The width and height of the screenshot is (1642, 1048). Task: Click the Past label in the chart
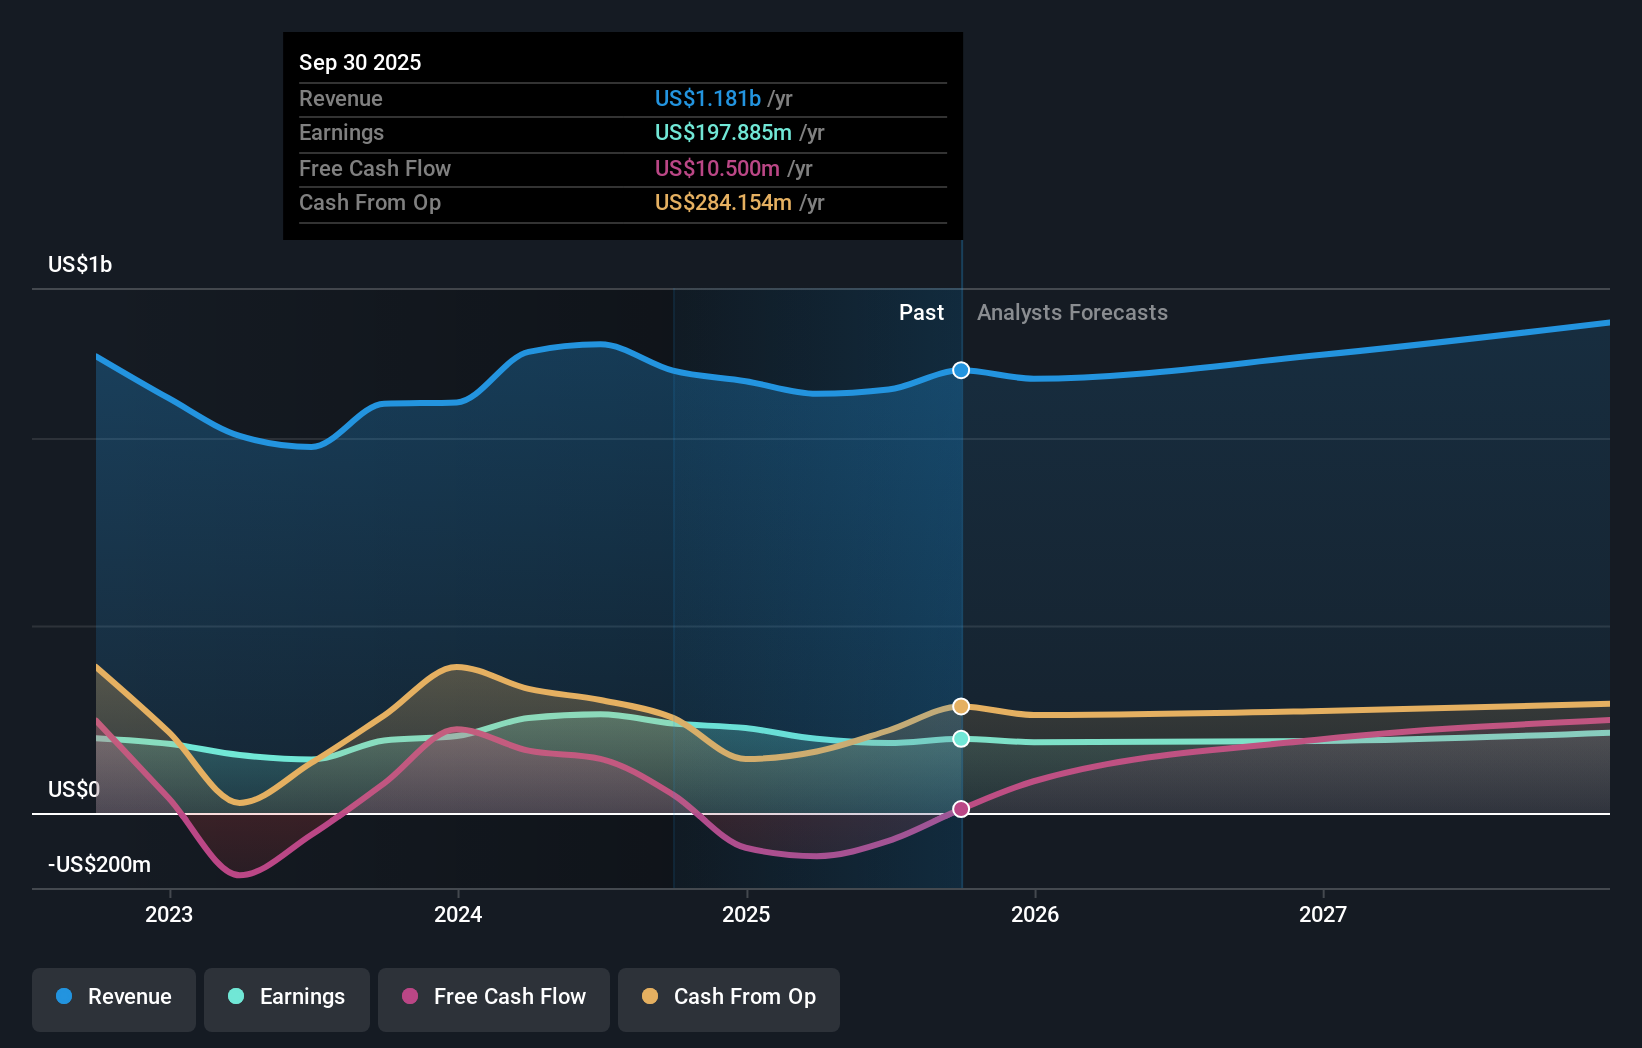pos(921,312)
